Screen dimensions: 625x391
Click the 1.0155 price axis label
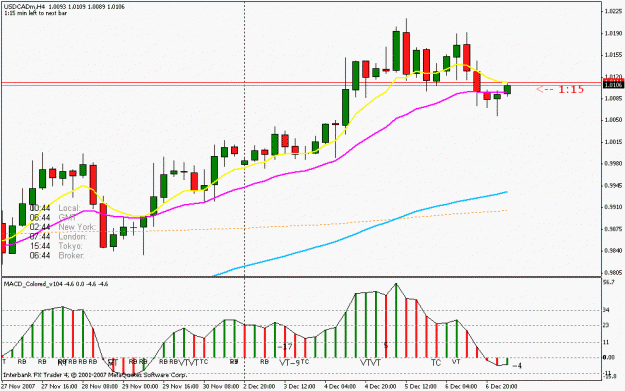613,55
